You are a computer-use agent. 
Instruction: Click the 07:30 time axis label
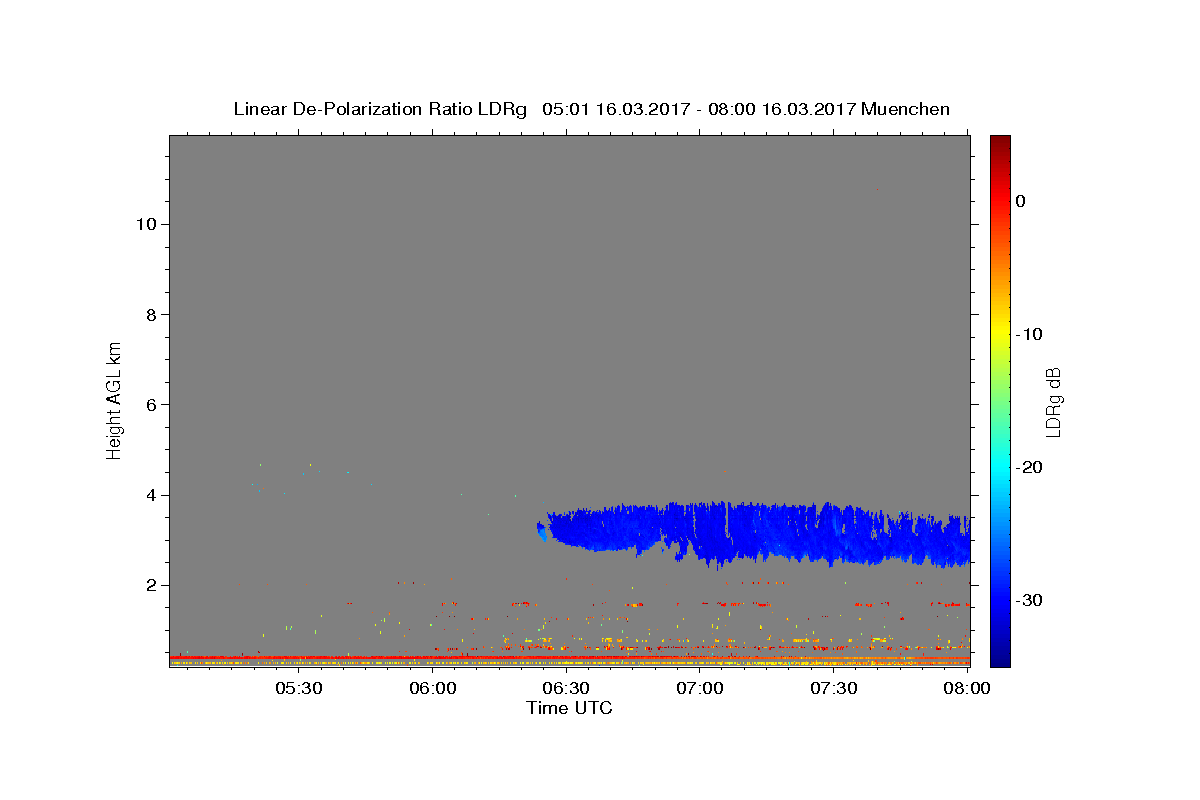833,688
